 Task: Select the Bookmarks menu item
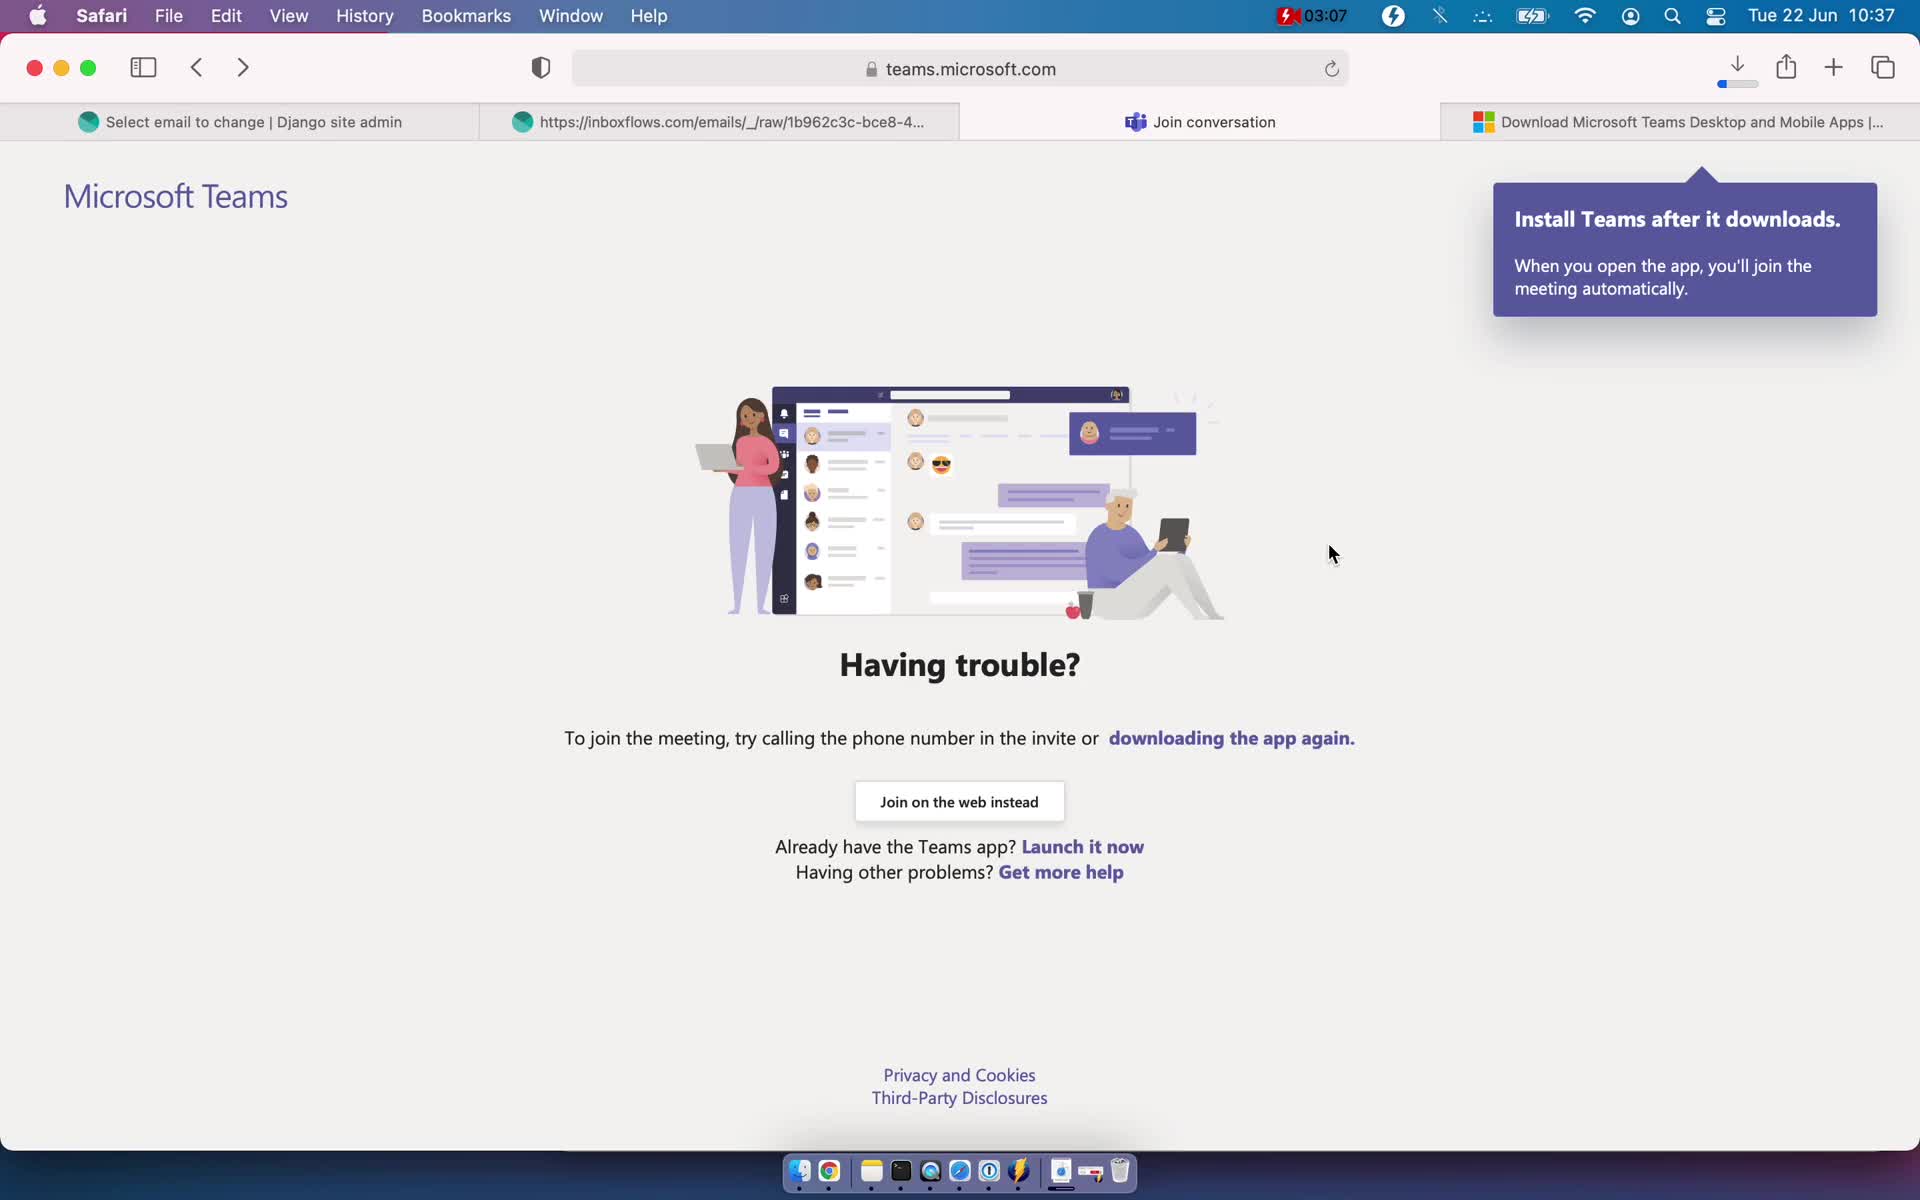click(466, 15)
